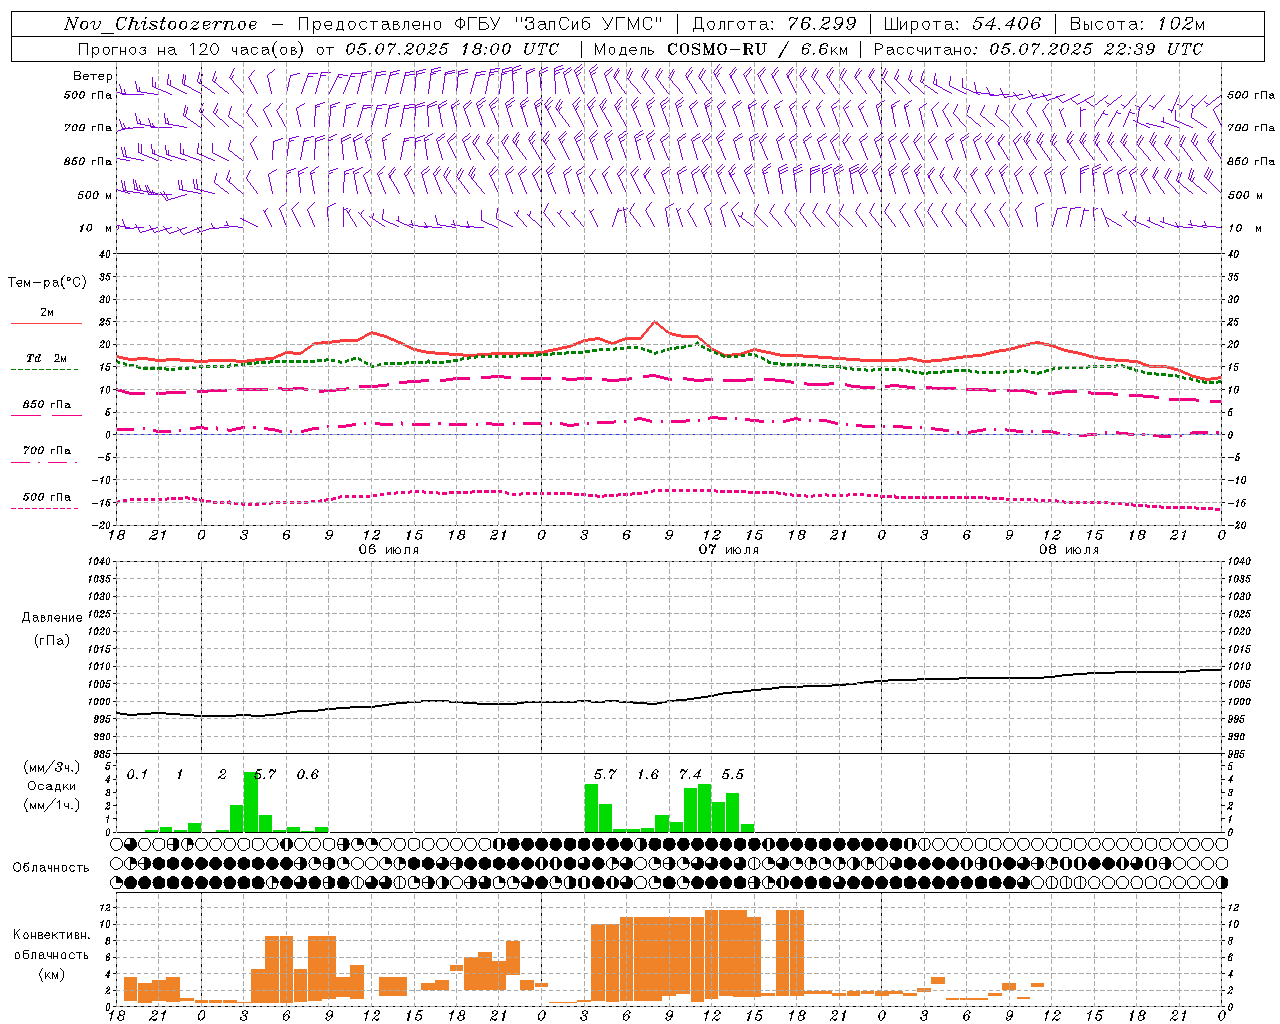
Task: Click the calculation time 05.07.2025 22:39 UTC
Action: (x=1096, y=49)
